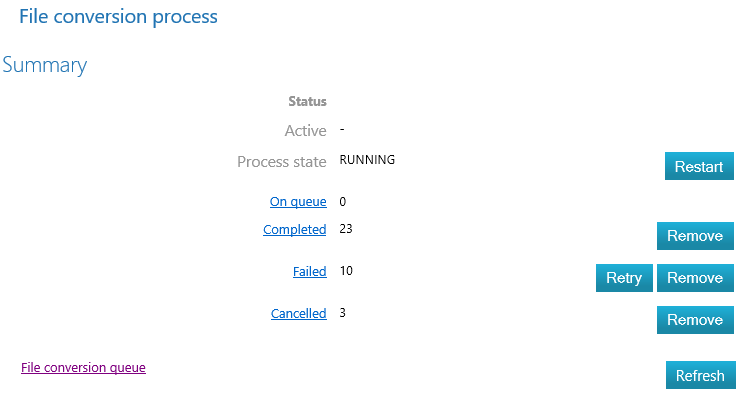Click the Summary heading

(x=45, y=66)
